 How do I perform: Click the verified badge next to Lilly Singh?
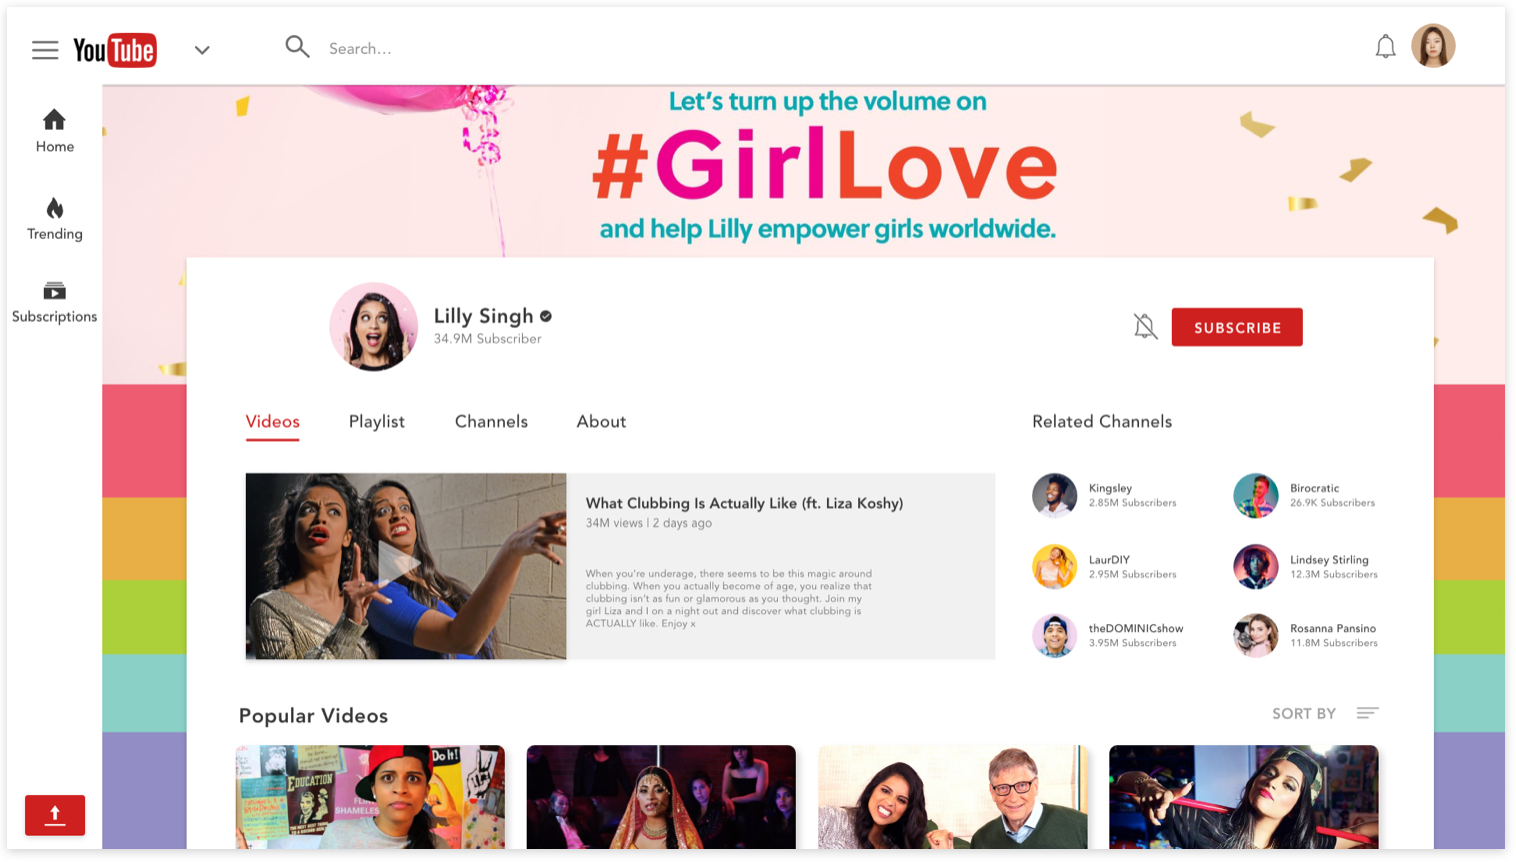[x=546, y=316]
